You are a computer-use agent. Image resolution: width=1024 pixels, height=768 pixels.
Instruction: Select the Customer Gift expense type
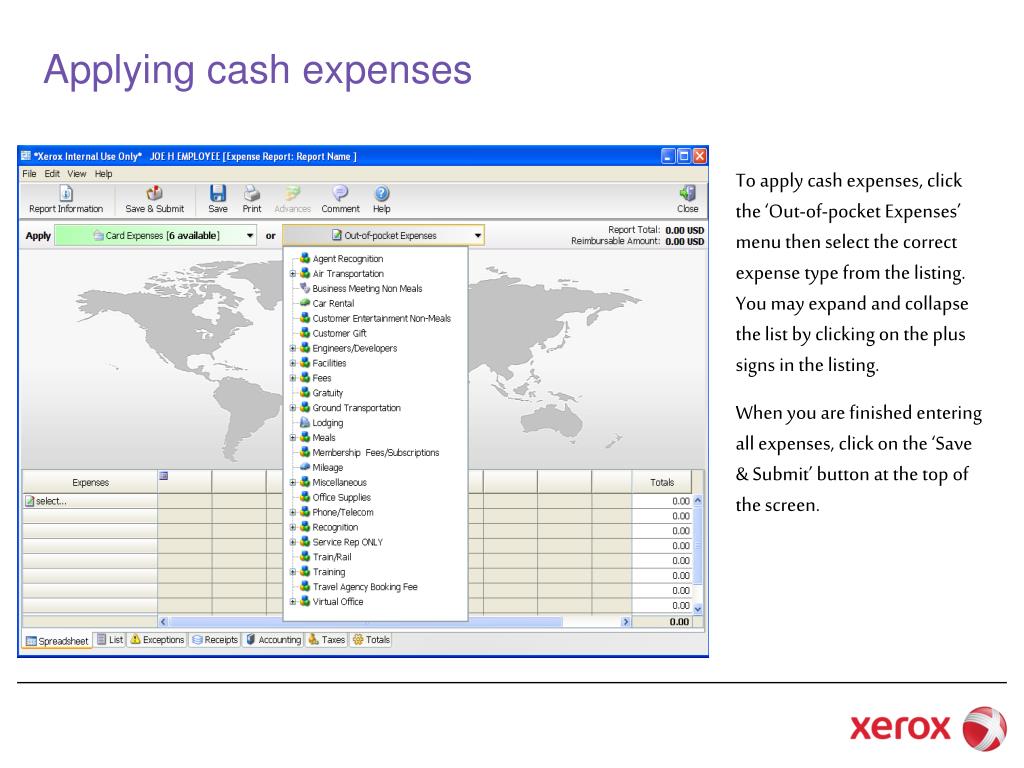[339, 334]
